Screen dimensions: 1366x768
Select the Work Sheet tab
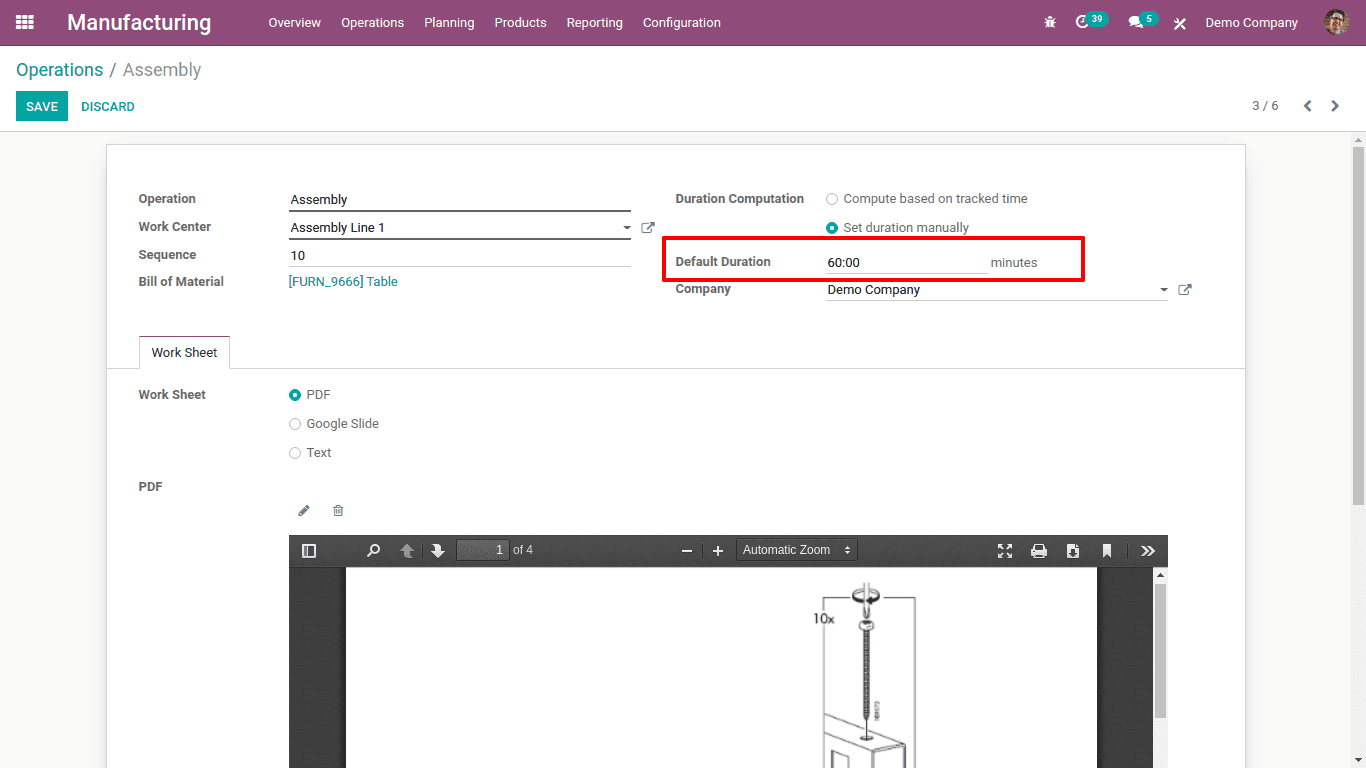pyautogui.click(x=184, y=352)
